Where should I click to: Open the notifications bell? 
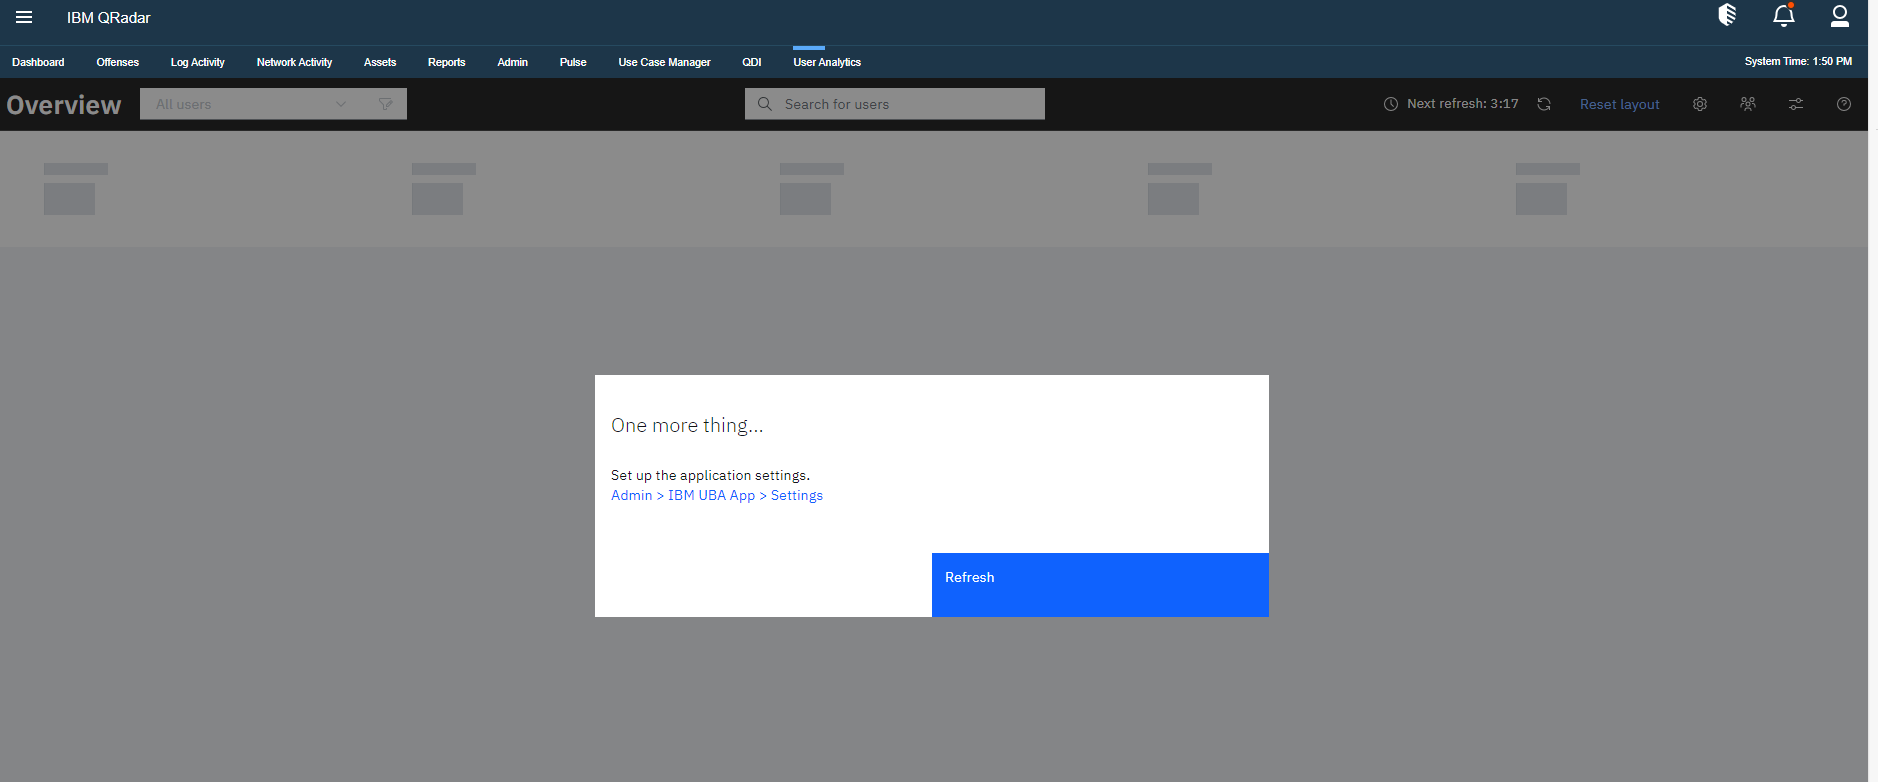[x=1784, y=15]
